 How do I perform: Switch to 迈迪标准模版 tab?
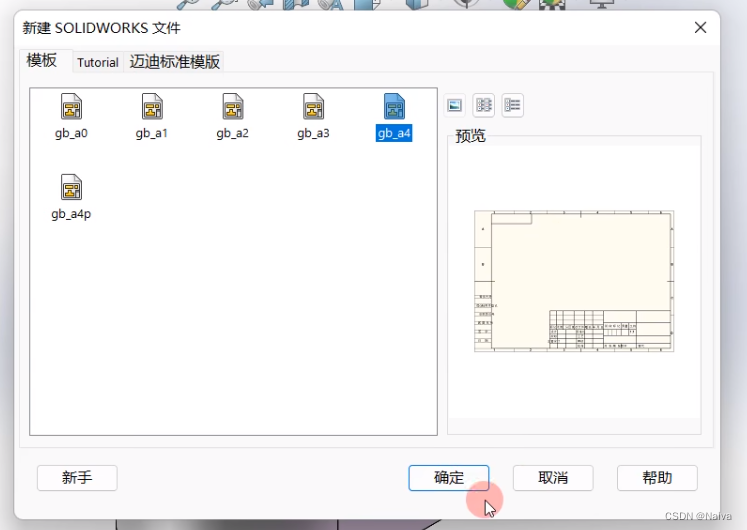pos(174,62)
